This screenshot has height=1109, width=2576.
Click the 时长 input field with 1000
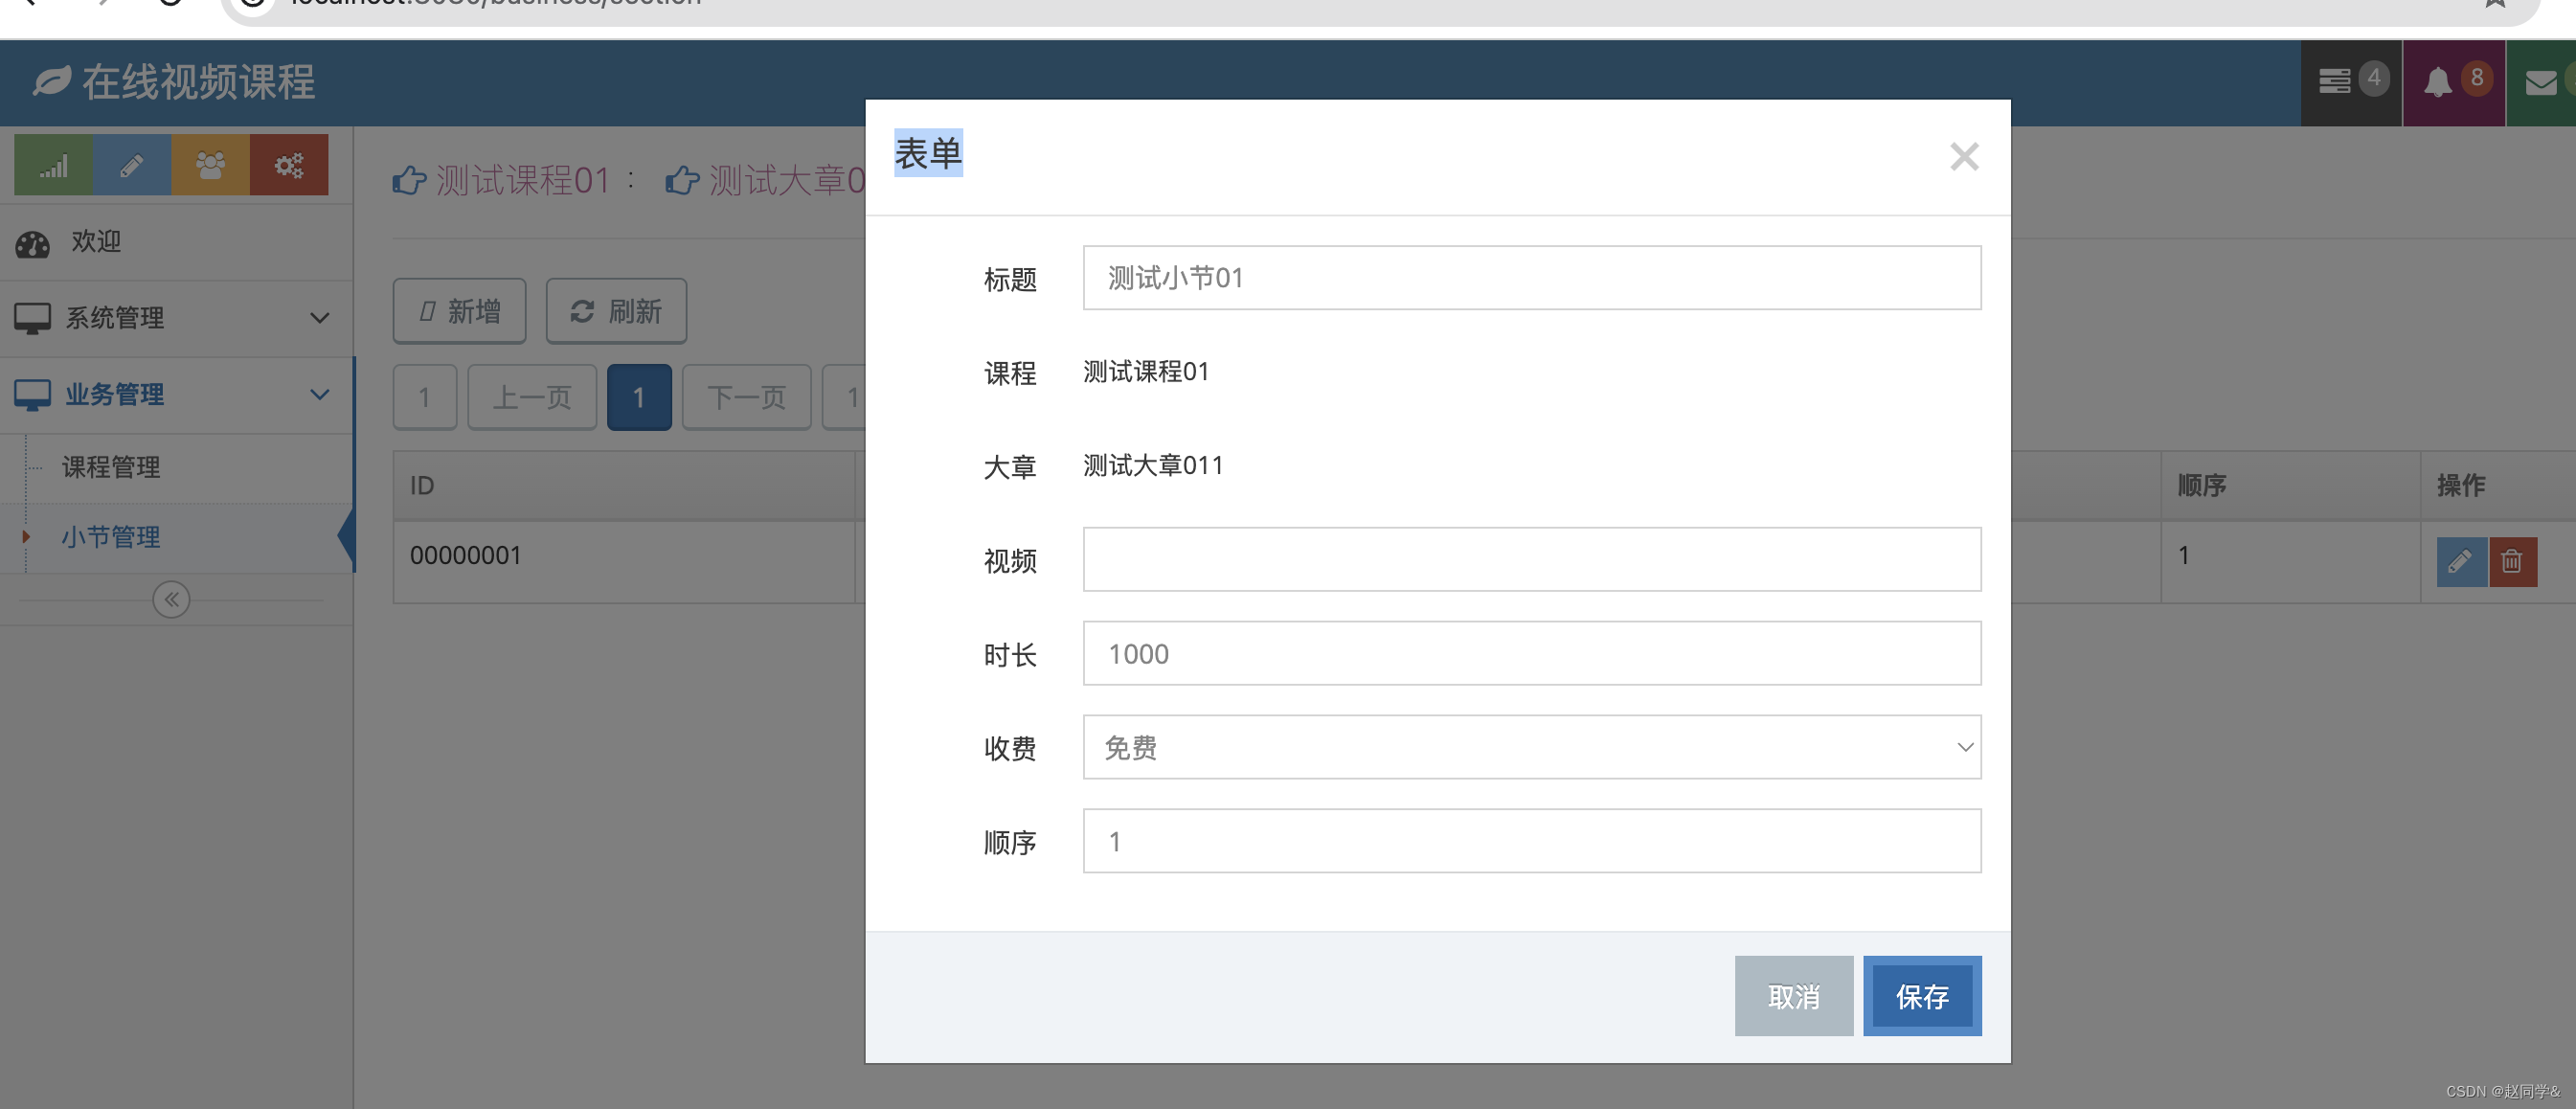1531,653
